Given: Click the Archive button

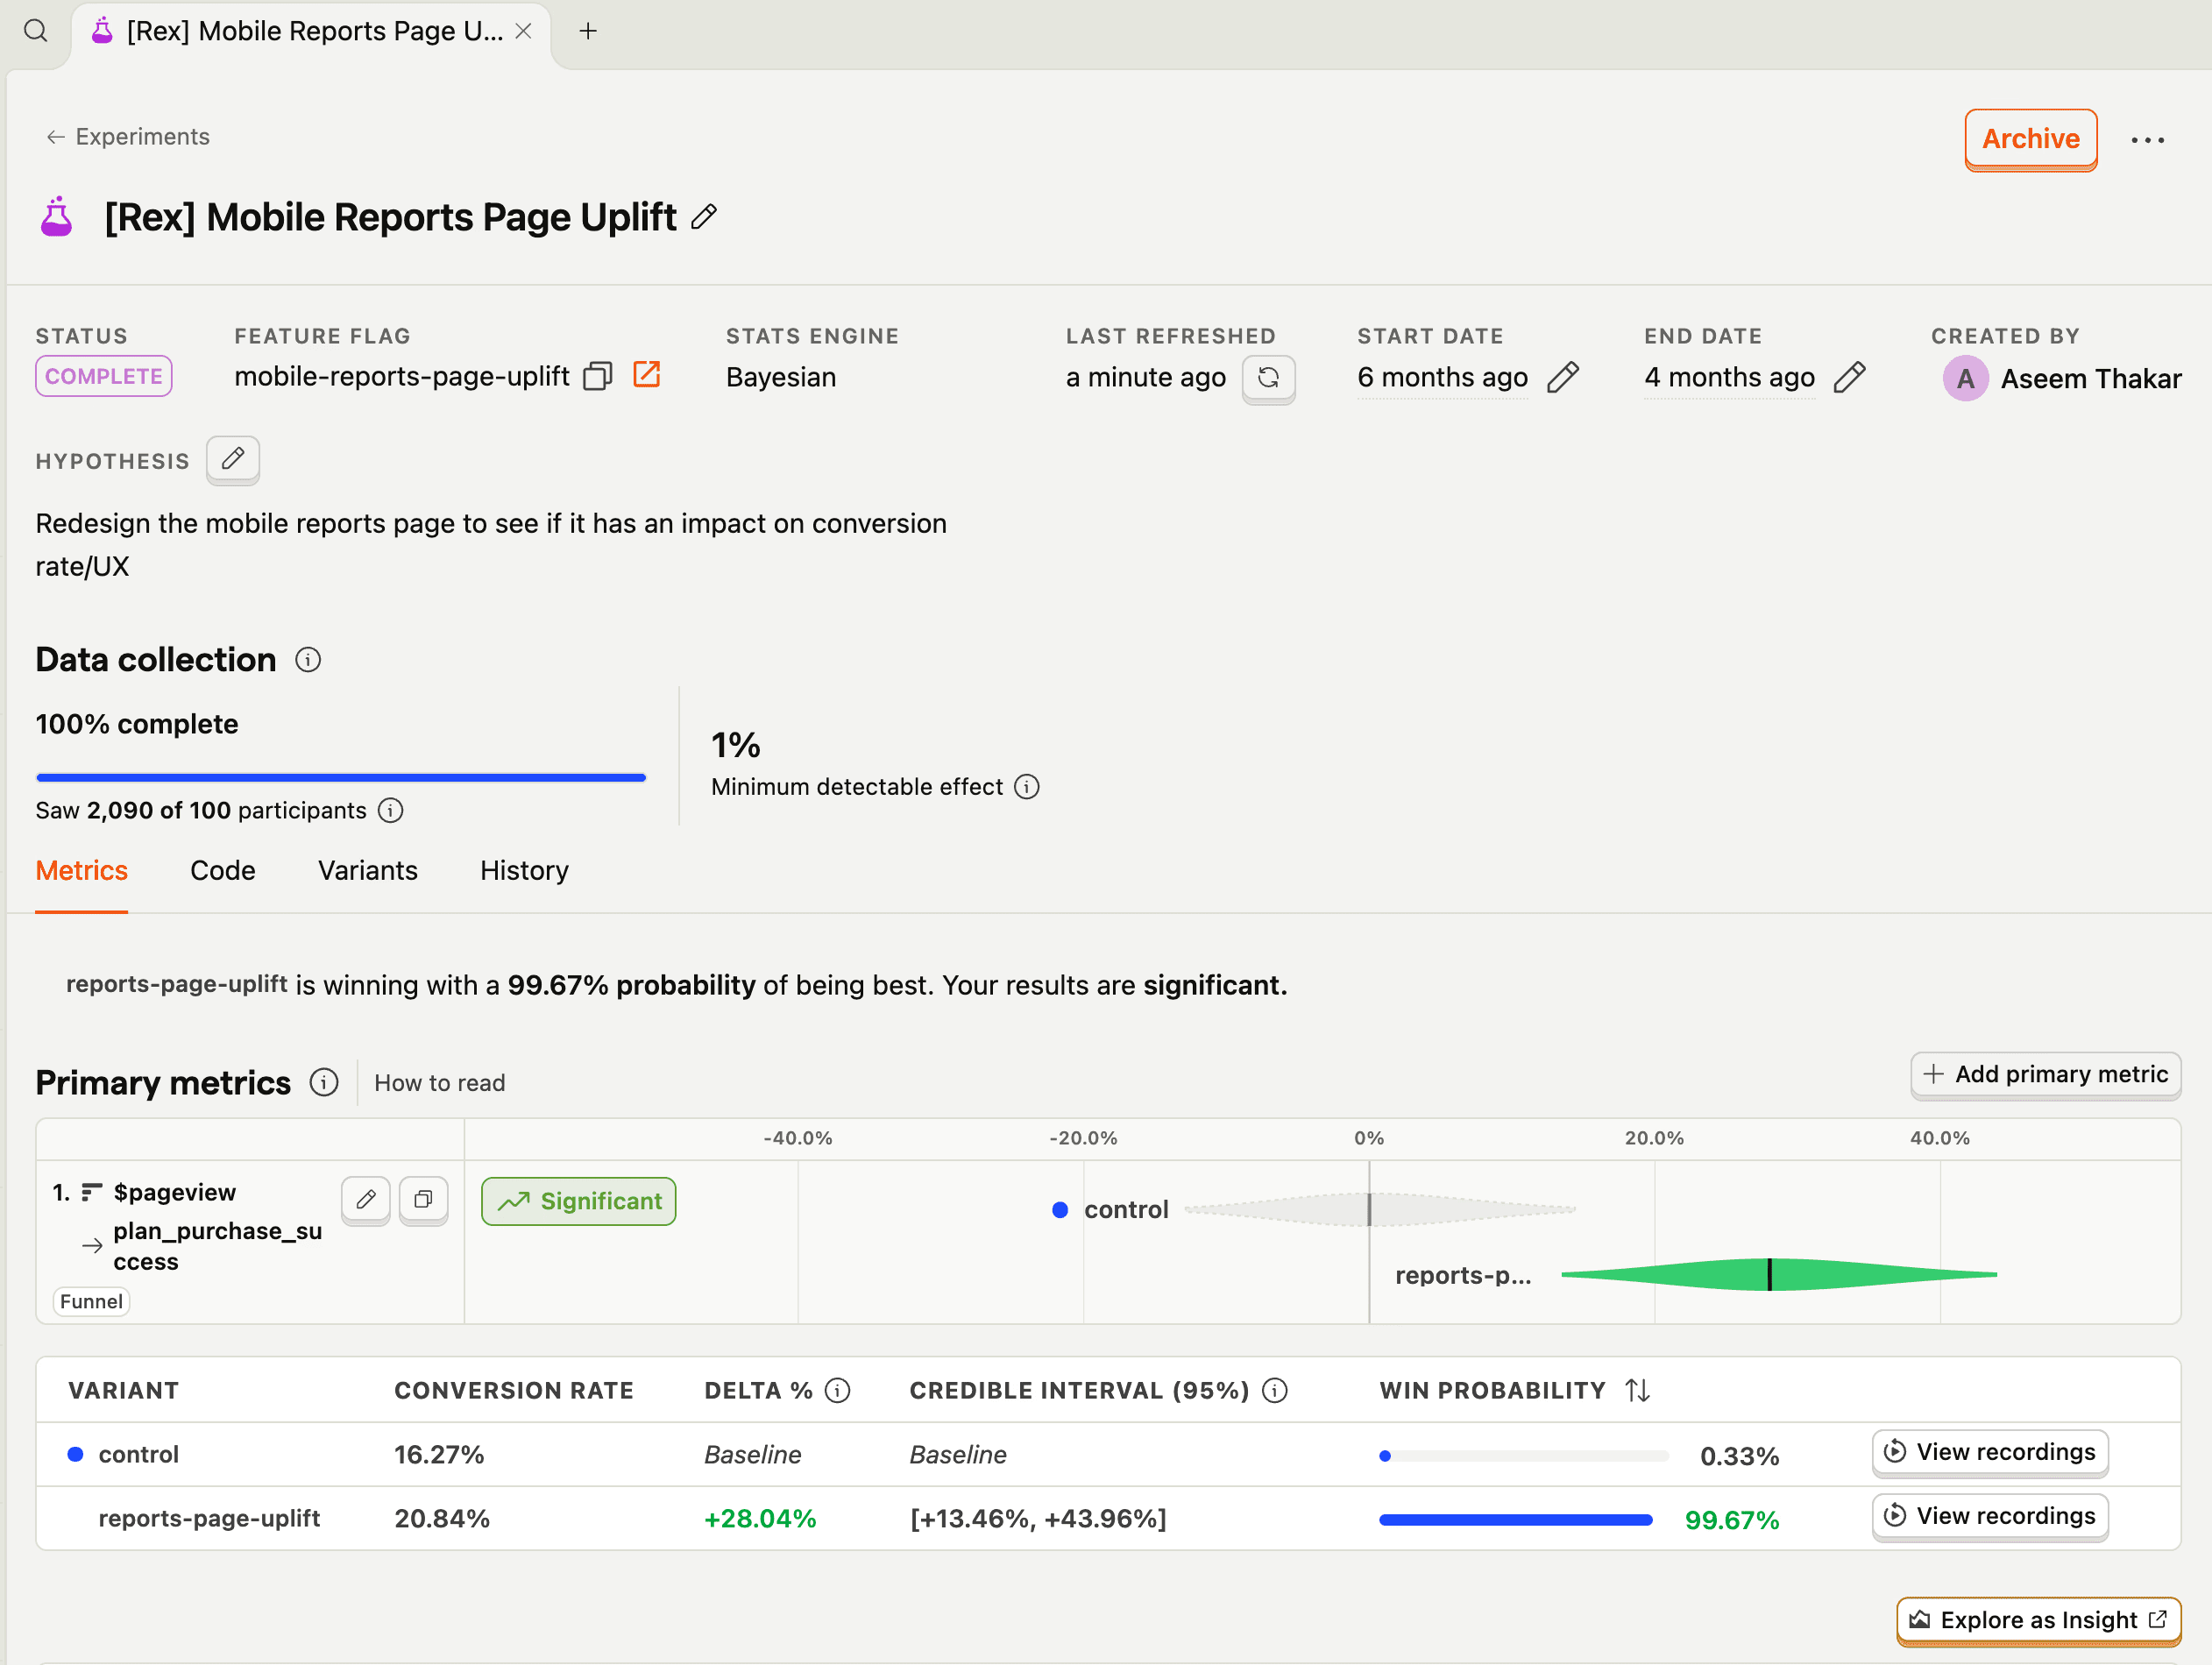Looking at the screenshot, I should pyautogui.click(x=2030, y=139).
